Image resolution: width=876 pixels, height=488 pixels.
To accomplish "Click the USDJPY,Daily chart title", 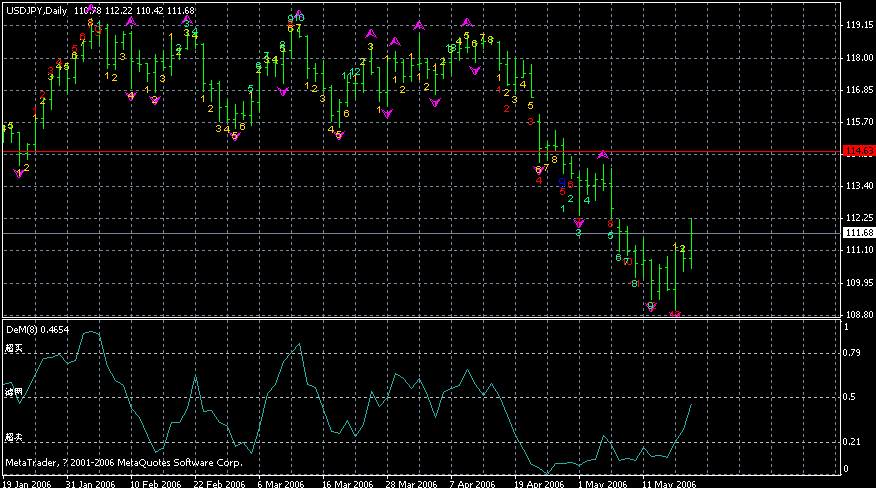I will (36, 10).
